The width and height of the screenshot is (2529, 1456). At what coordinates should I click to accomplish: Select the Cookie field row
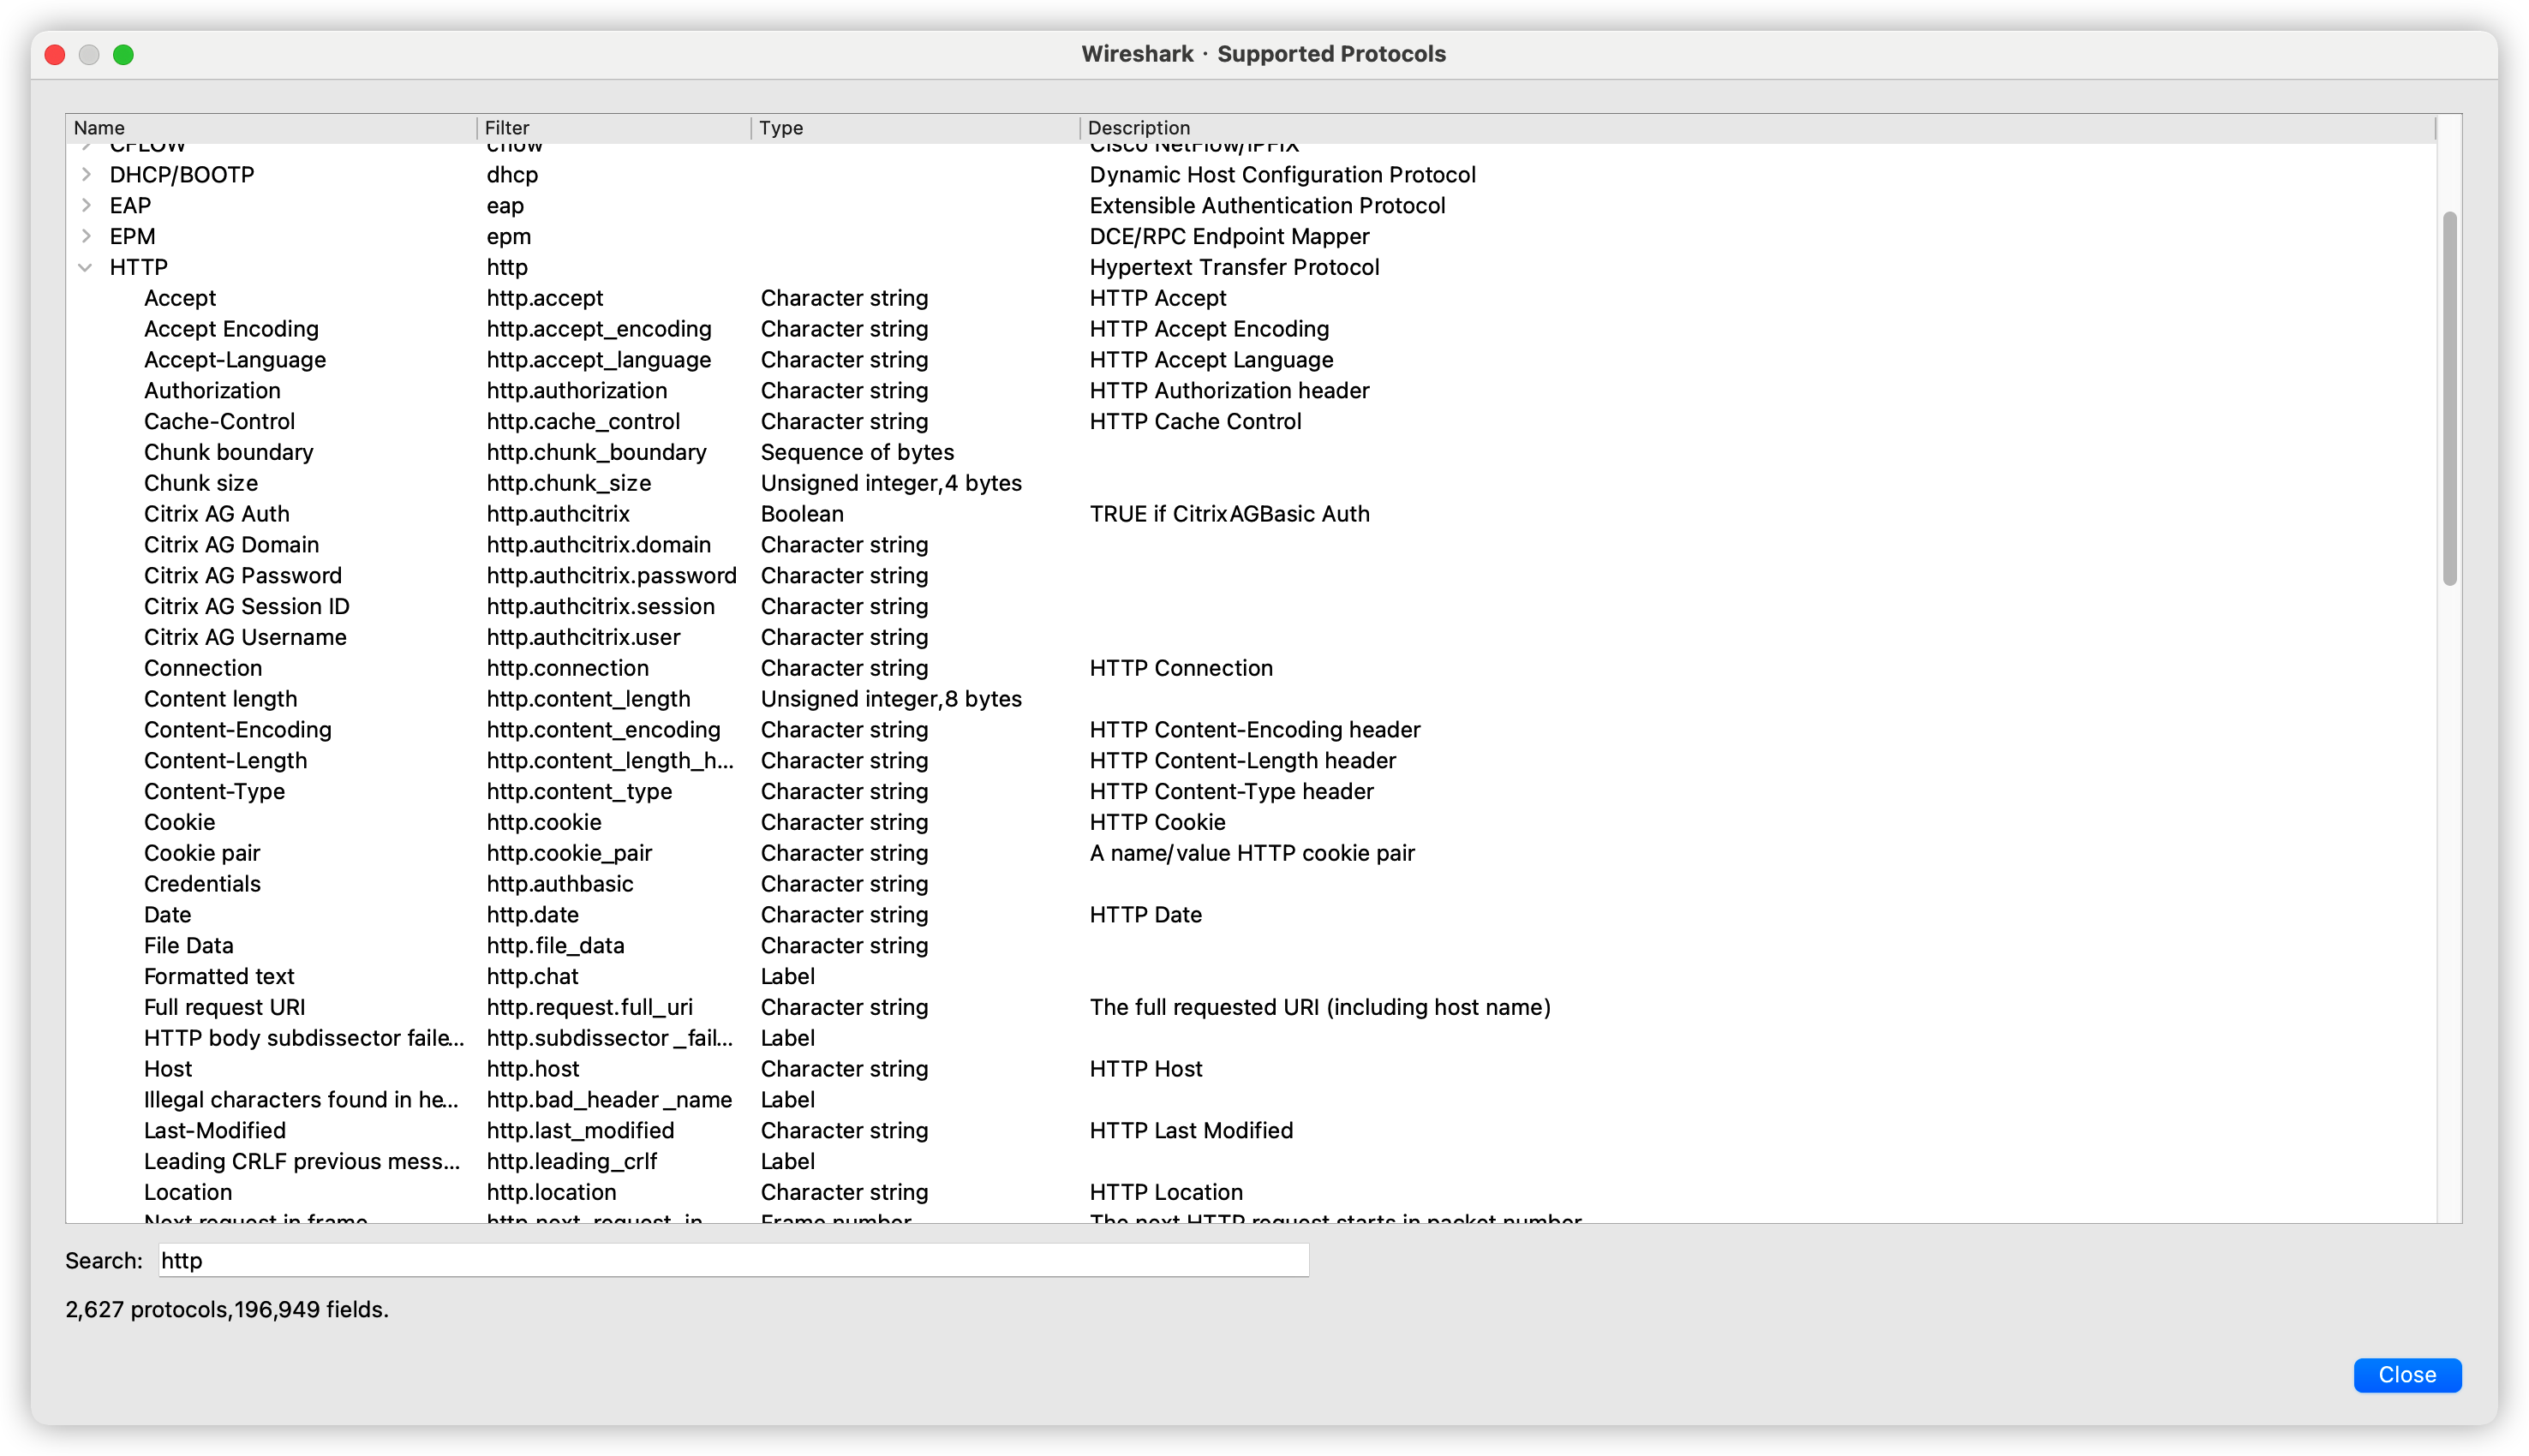point(1250,823)
